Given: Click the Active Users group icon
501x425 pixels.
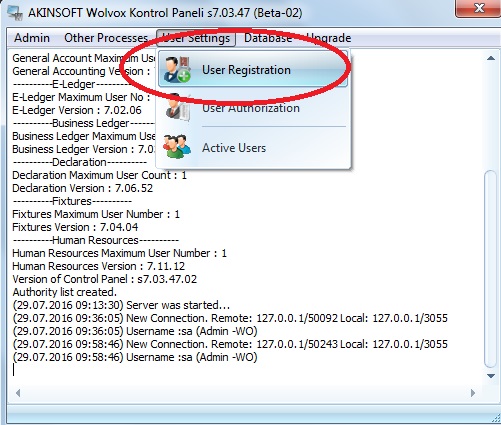Looking at the screenshot, I should (x=177, y=147).
